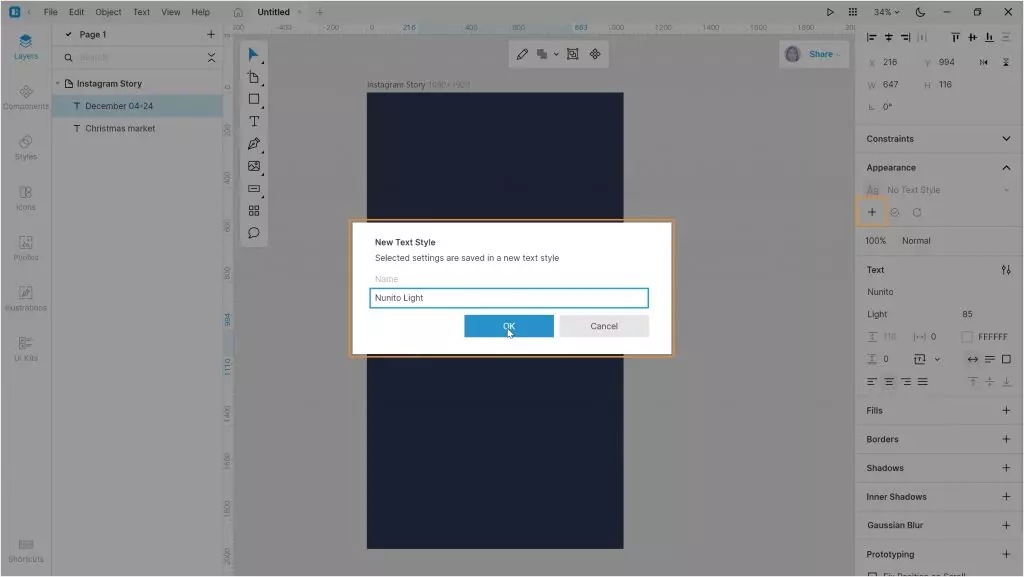Image resolution: width=1024 pixels, height=577 pixels.
Task: Toggle dark mode moon icon
Action: (921, 12)
